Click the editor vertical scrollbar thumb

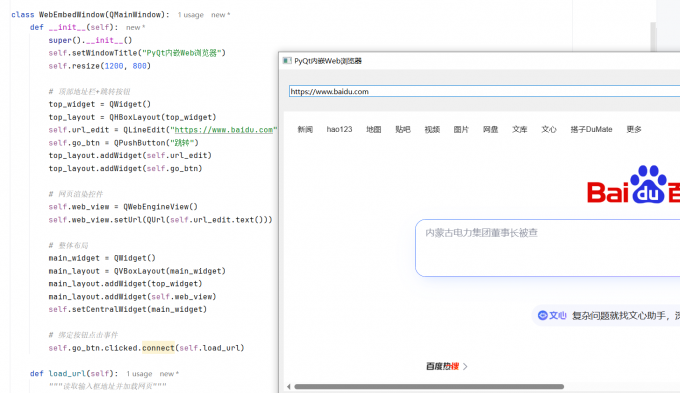tap(653, 37)
